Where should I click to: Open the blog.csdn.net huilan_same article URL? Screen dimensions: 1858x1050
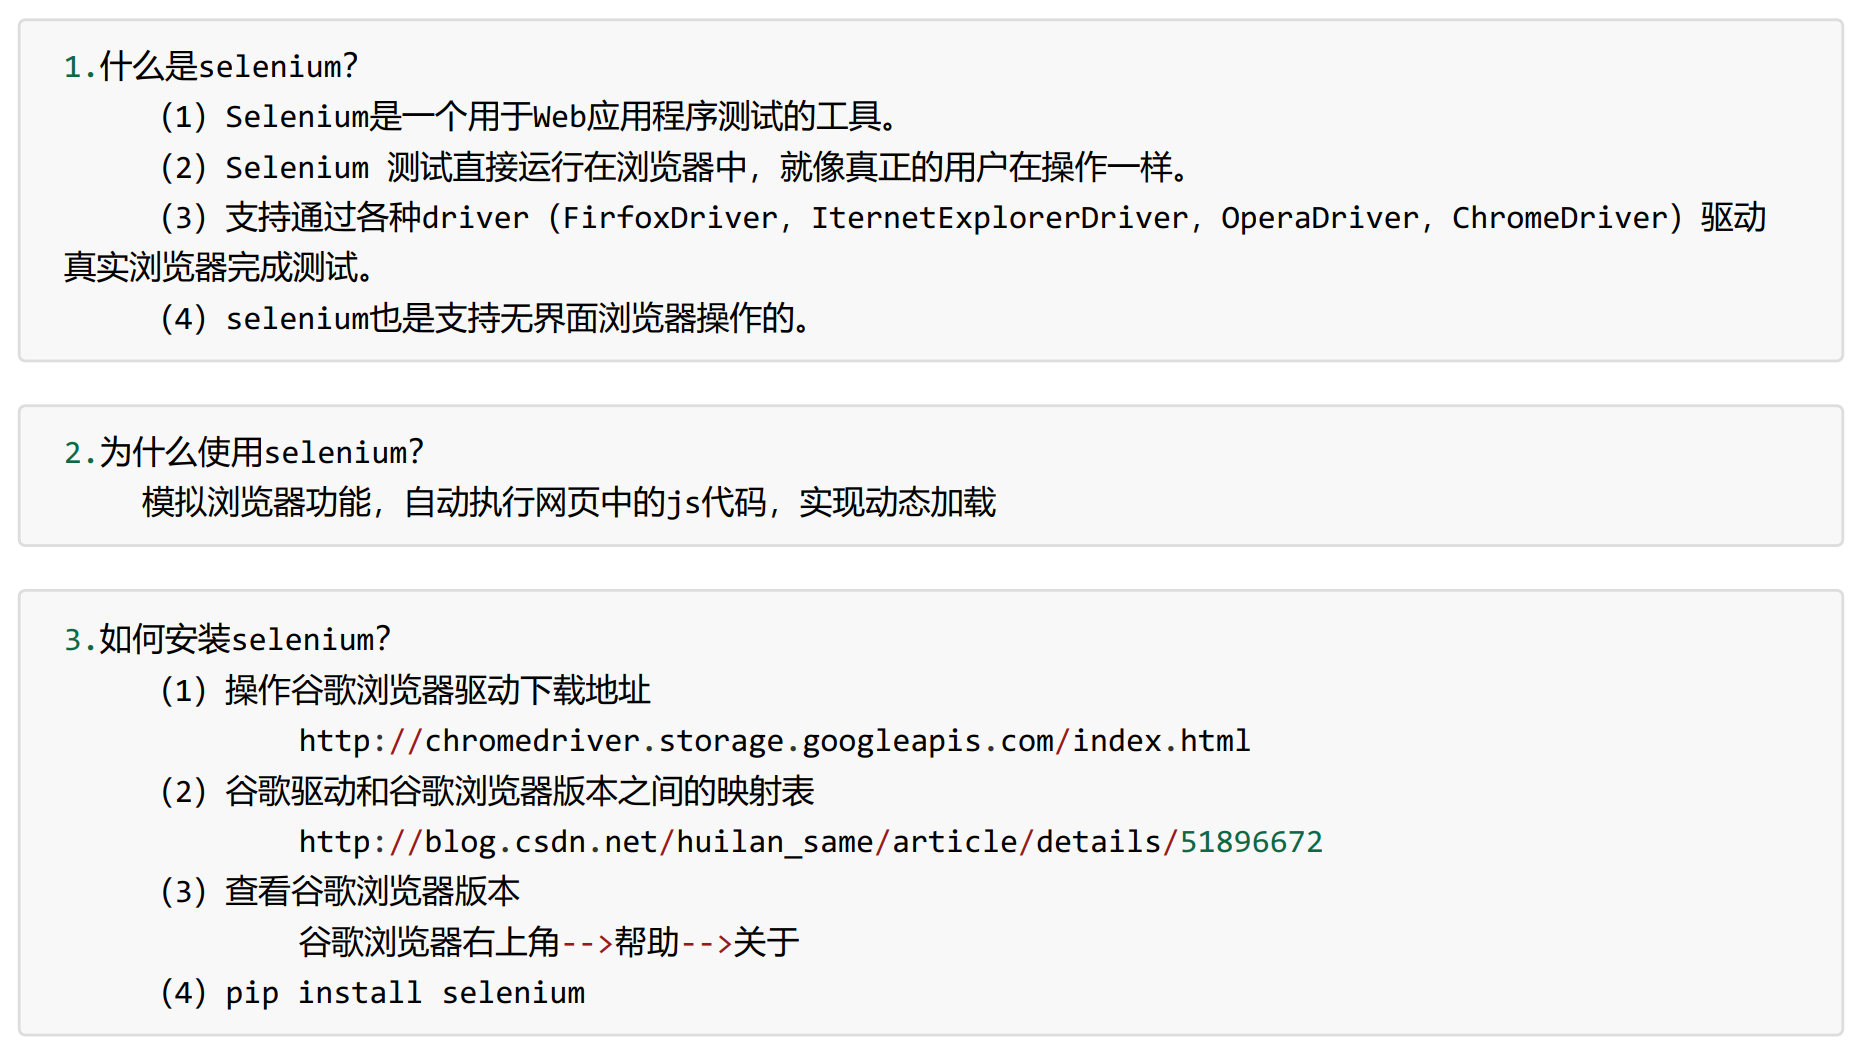(x=810, y=842)
